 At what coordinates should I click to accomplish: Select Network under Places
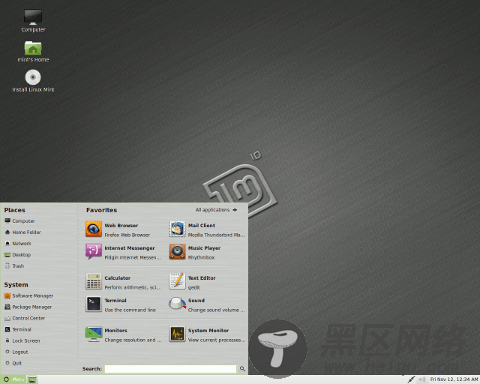[x=18, y=243]
